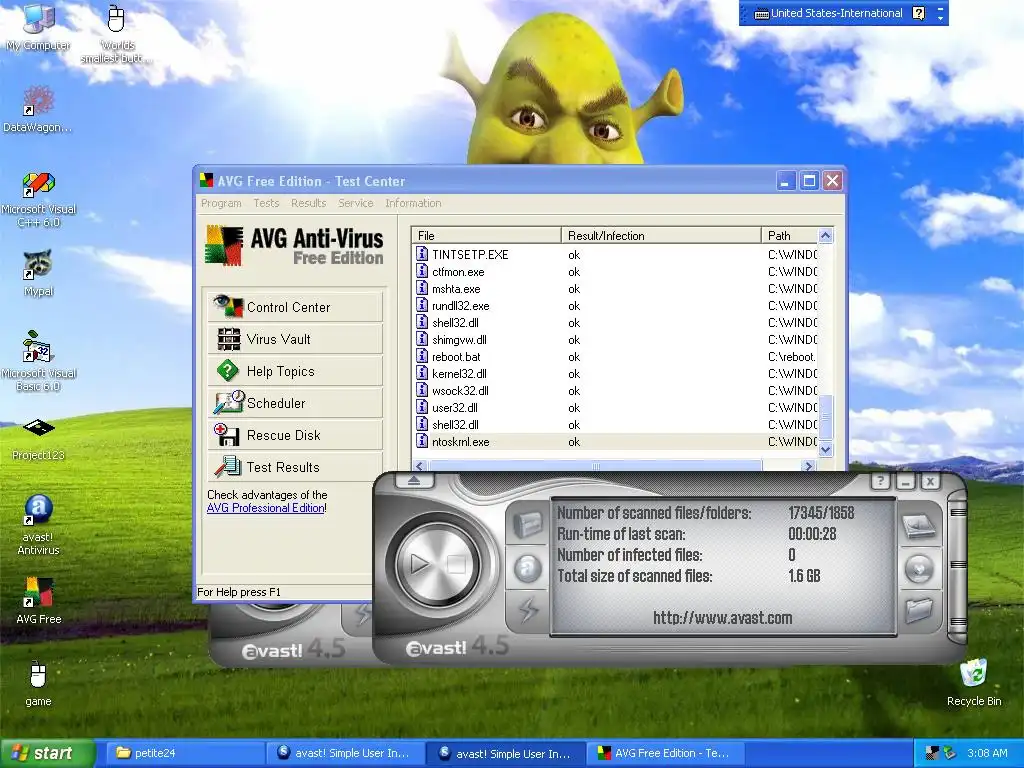The height and width of the screenshot is (768, 1024).
Task: Click United States-International language bar
Action: tap(828, 13)
